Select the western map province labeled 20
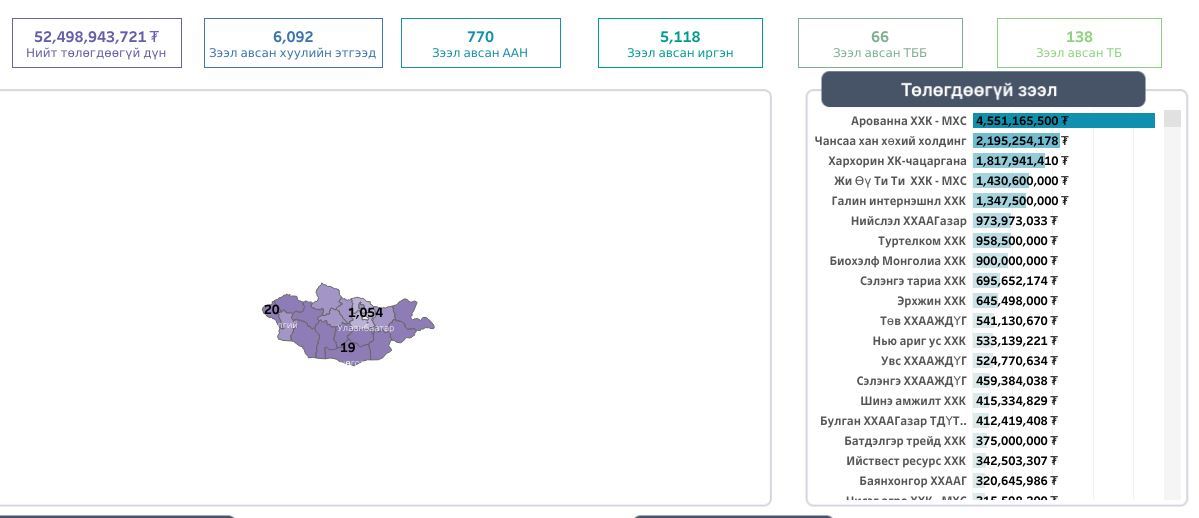Screen dimensions: 1199x518 click(272, 310)
